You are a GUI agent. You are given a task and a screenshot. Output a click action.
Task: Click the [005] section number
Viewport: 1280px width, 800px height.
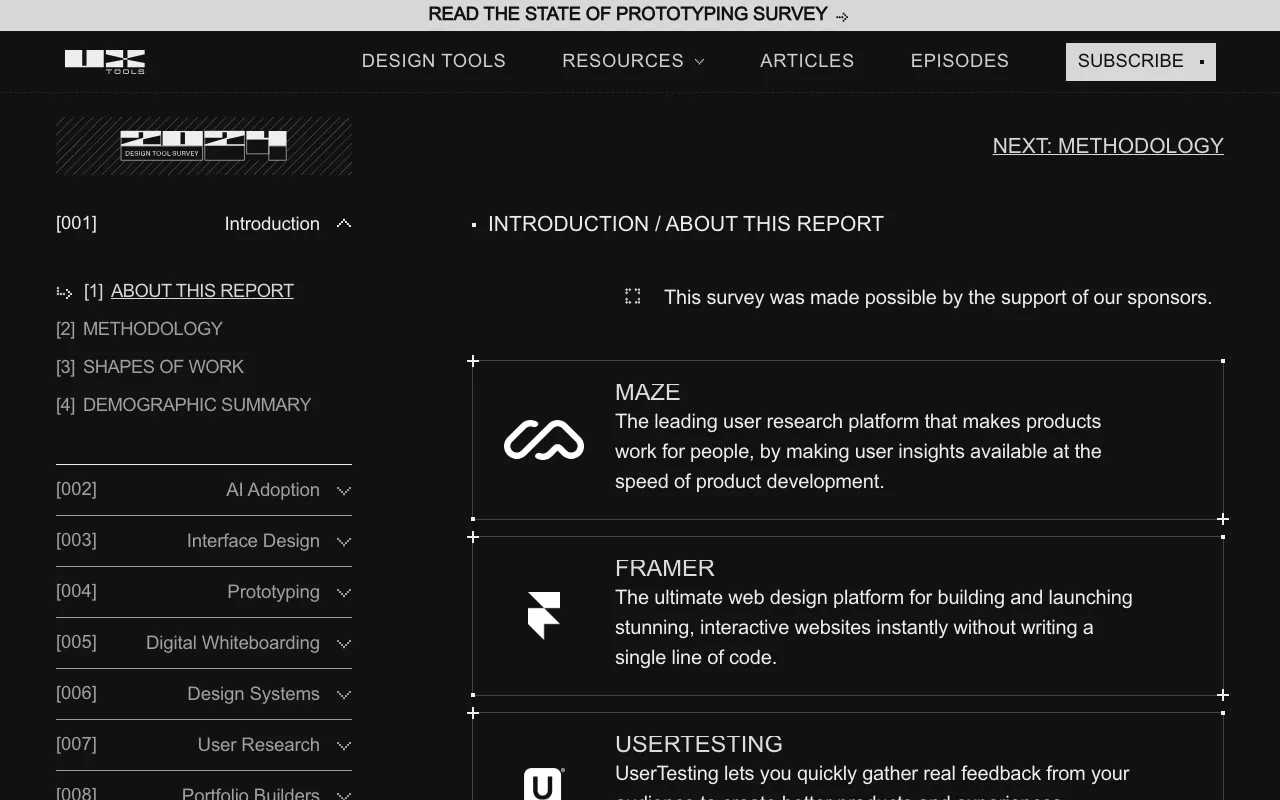pos(76,642)
